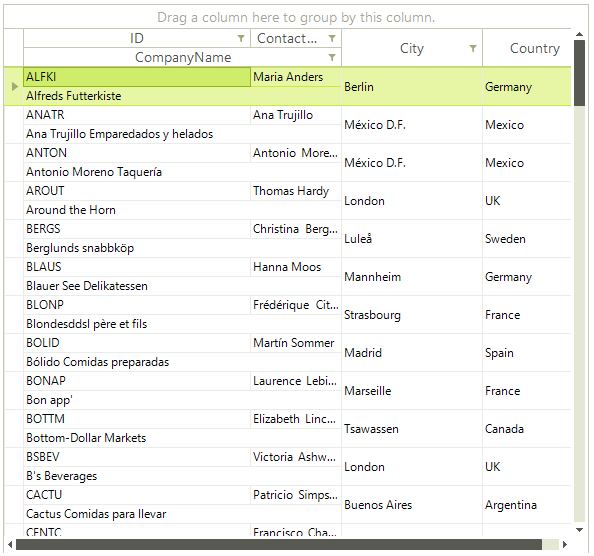
Task: Select the Alfreds Futterkiste cell
Action: 182,96
